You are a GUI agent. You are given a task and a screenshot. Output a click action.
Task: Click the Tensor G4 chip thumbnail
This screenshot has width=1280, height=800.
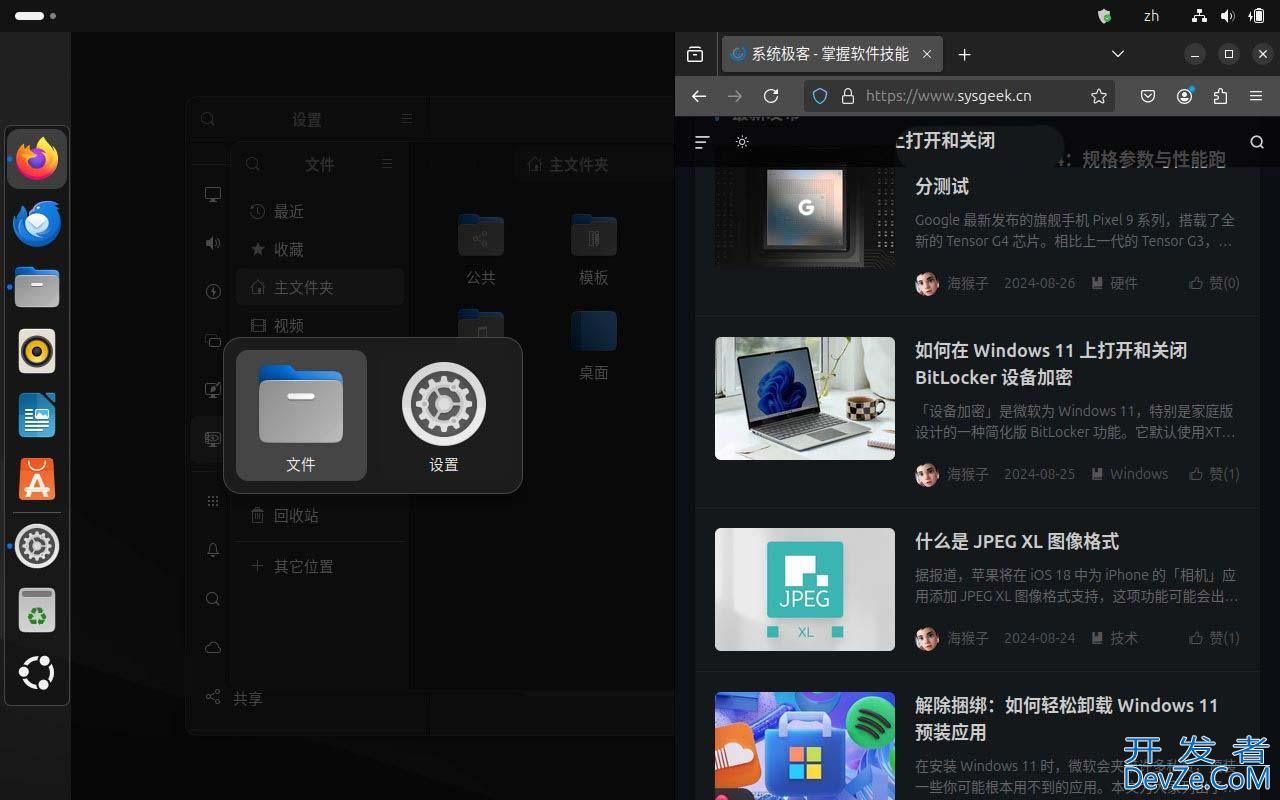(805, 210)
